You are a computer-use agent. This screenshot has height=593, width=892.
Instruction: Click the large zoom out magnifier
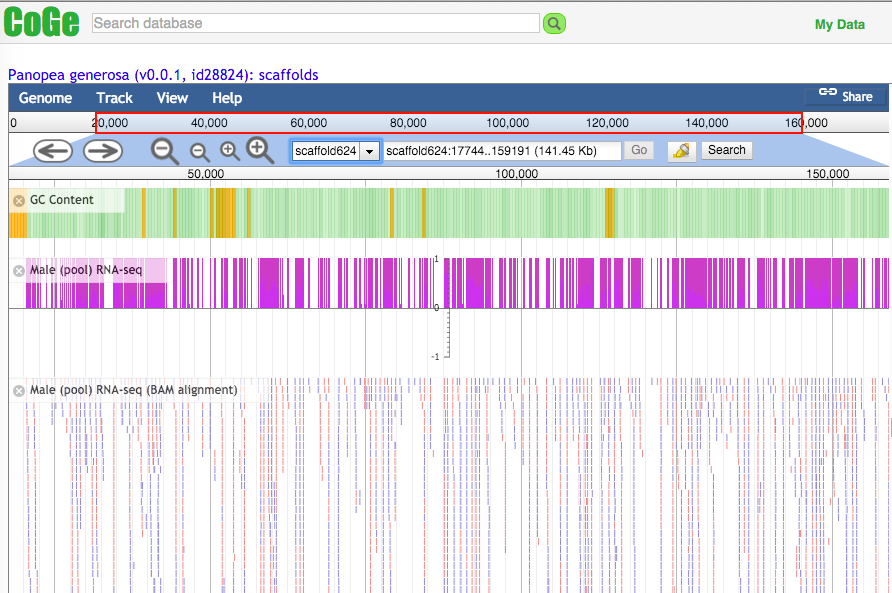coord(164,151)
